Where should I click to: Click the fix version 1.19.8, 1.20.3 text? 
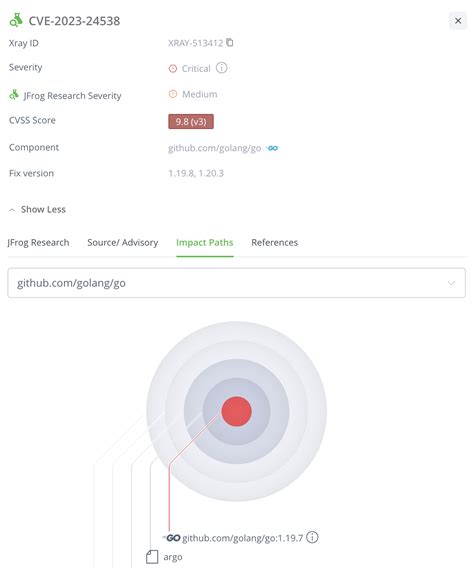tap(196, 173)
